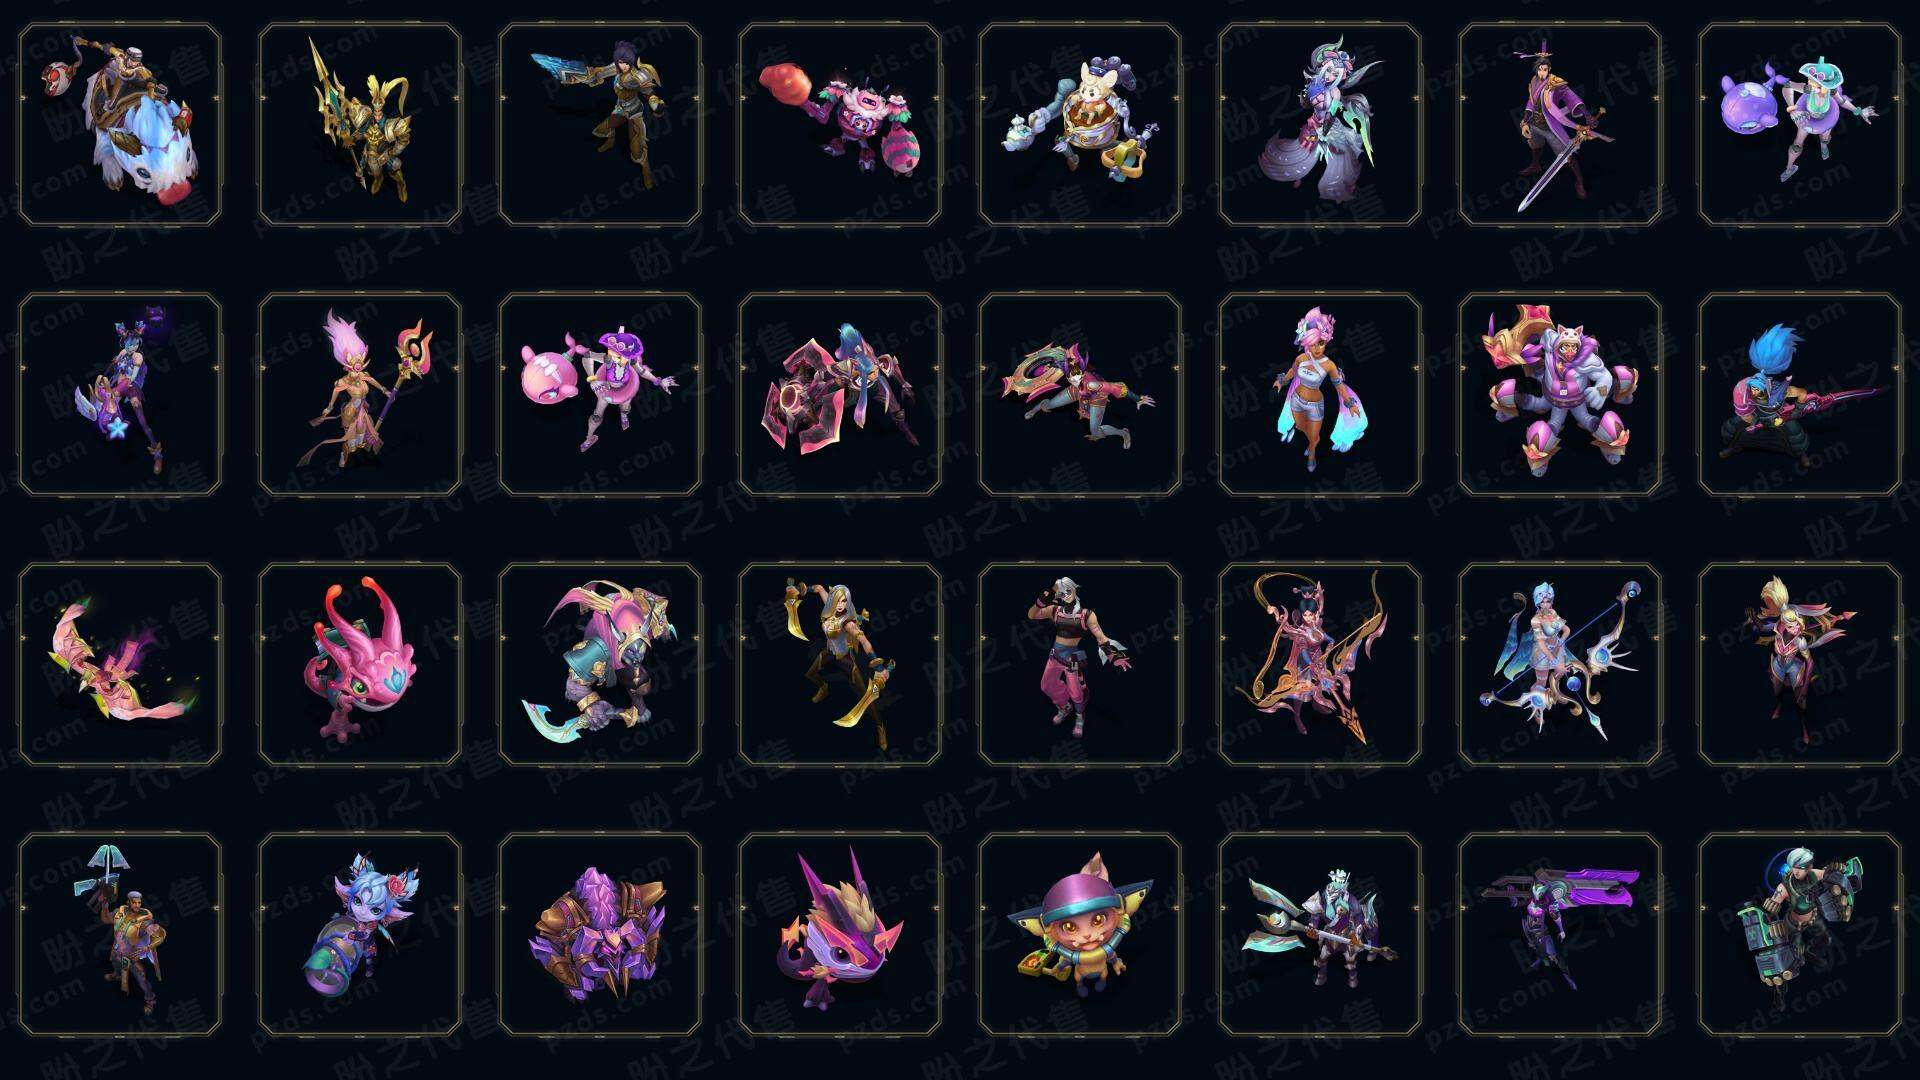Click the golden armored spear warrior skin
Screen dimensions: 1920x1080
pyautogui.click(x=360, y=124)
